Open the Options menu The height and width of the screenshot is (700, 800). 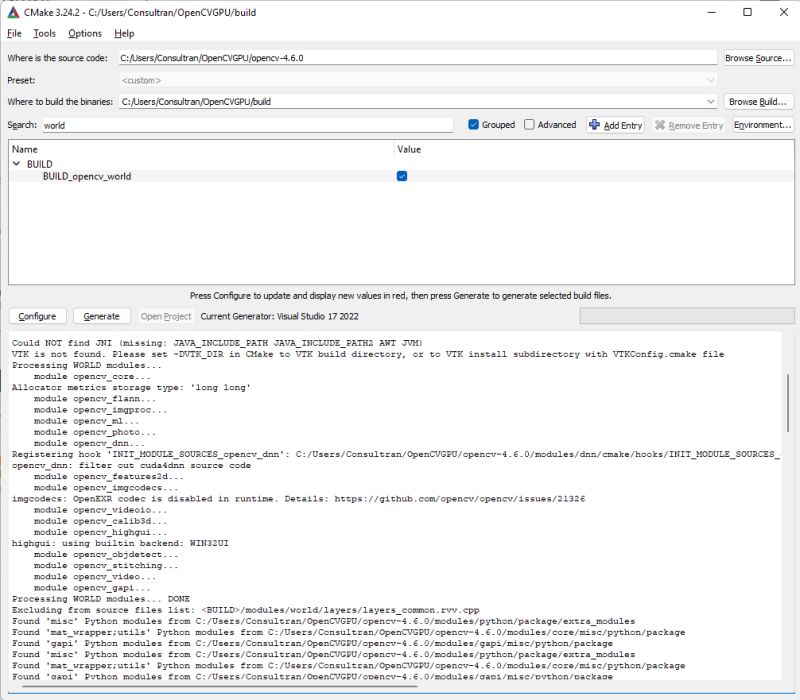click(85, 33)
